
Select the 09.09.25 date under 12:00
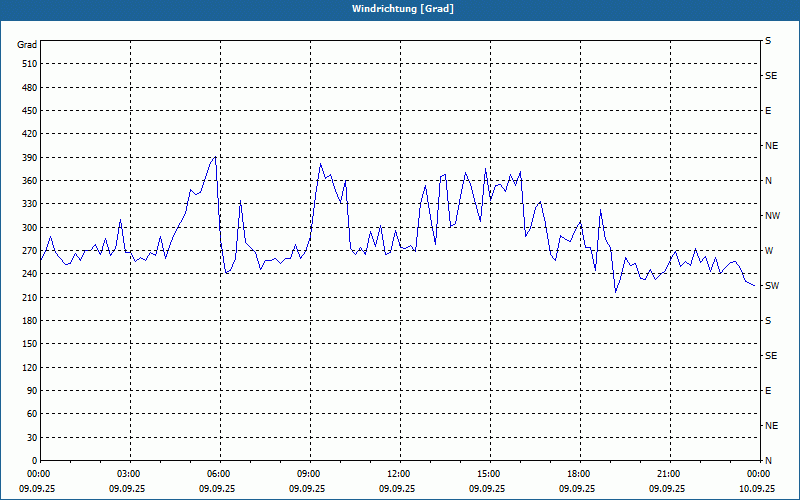click(397, 488)
